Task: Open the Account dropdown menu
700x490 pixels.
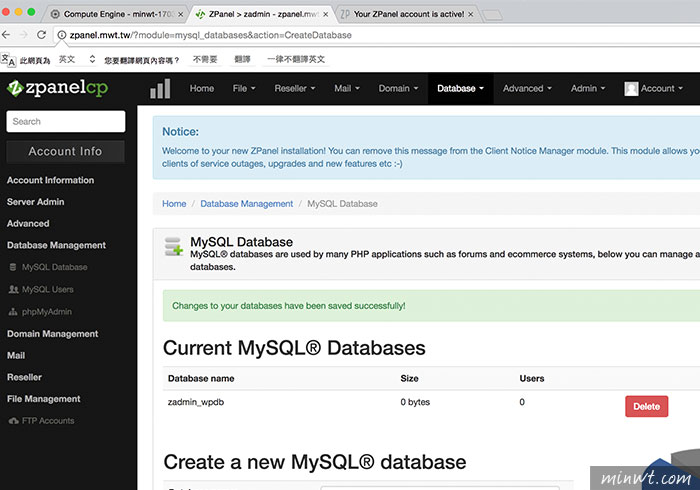Action: [x=654, y=88]
